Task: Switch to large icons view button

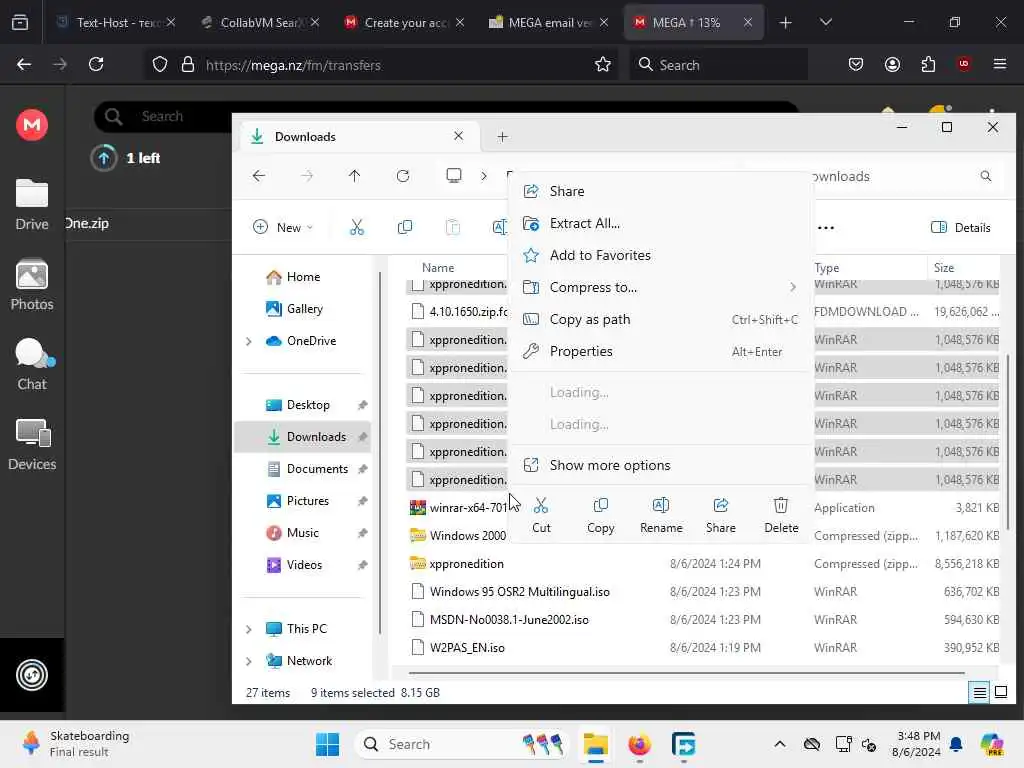Action: pos(1000,692)
